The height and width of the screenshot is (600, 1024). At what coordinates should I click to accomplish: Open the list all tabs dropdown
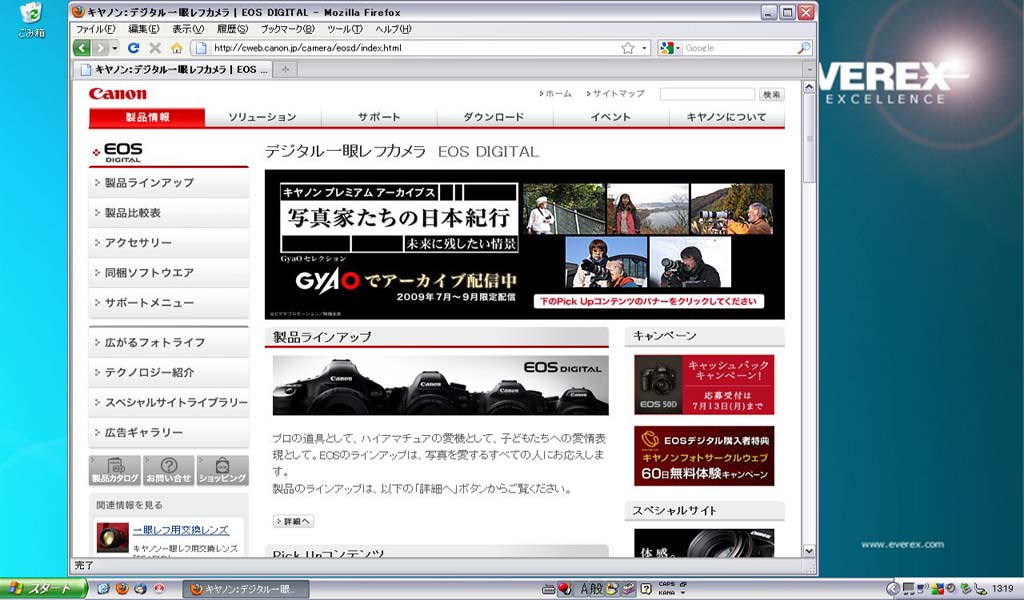809,69
